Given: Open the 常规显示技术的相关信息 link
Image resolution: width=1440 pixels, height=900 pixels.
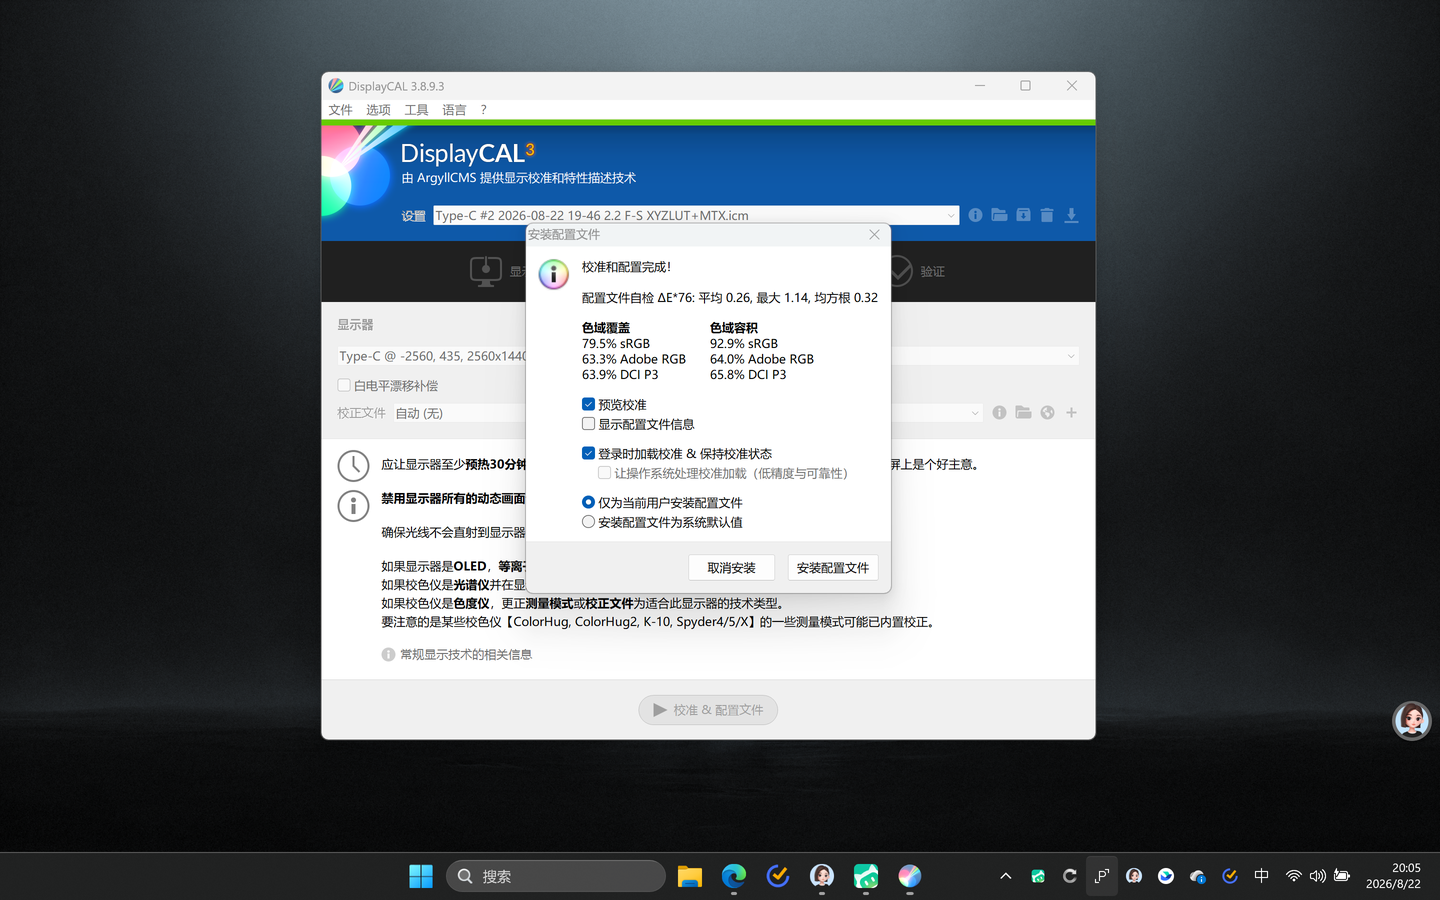Looking at the screenshot, I should click(466, 654).
